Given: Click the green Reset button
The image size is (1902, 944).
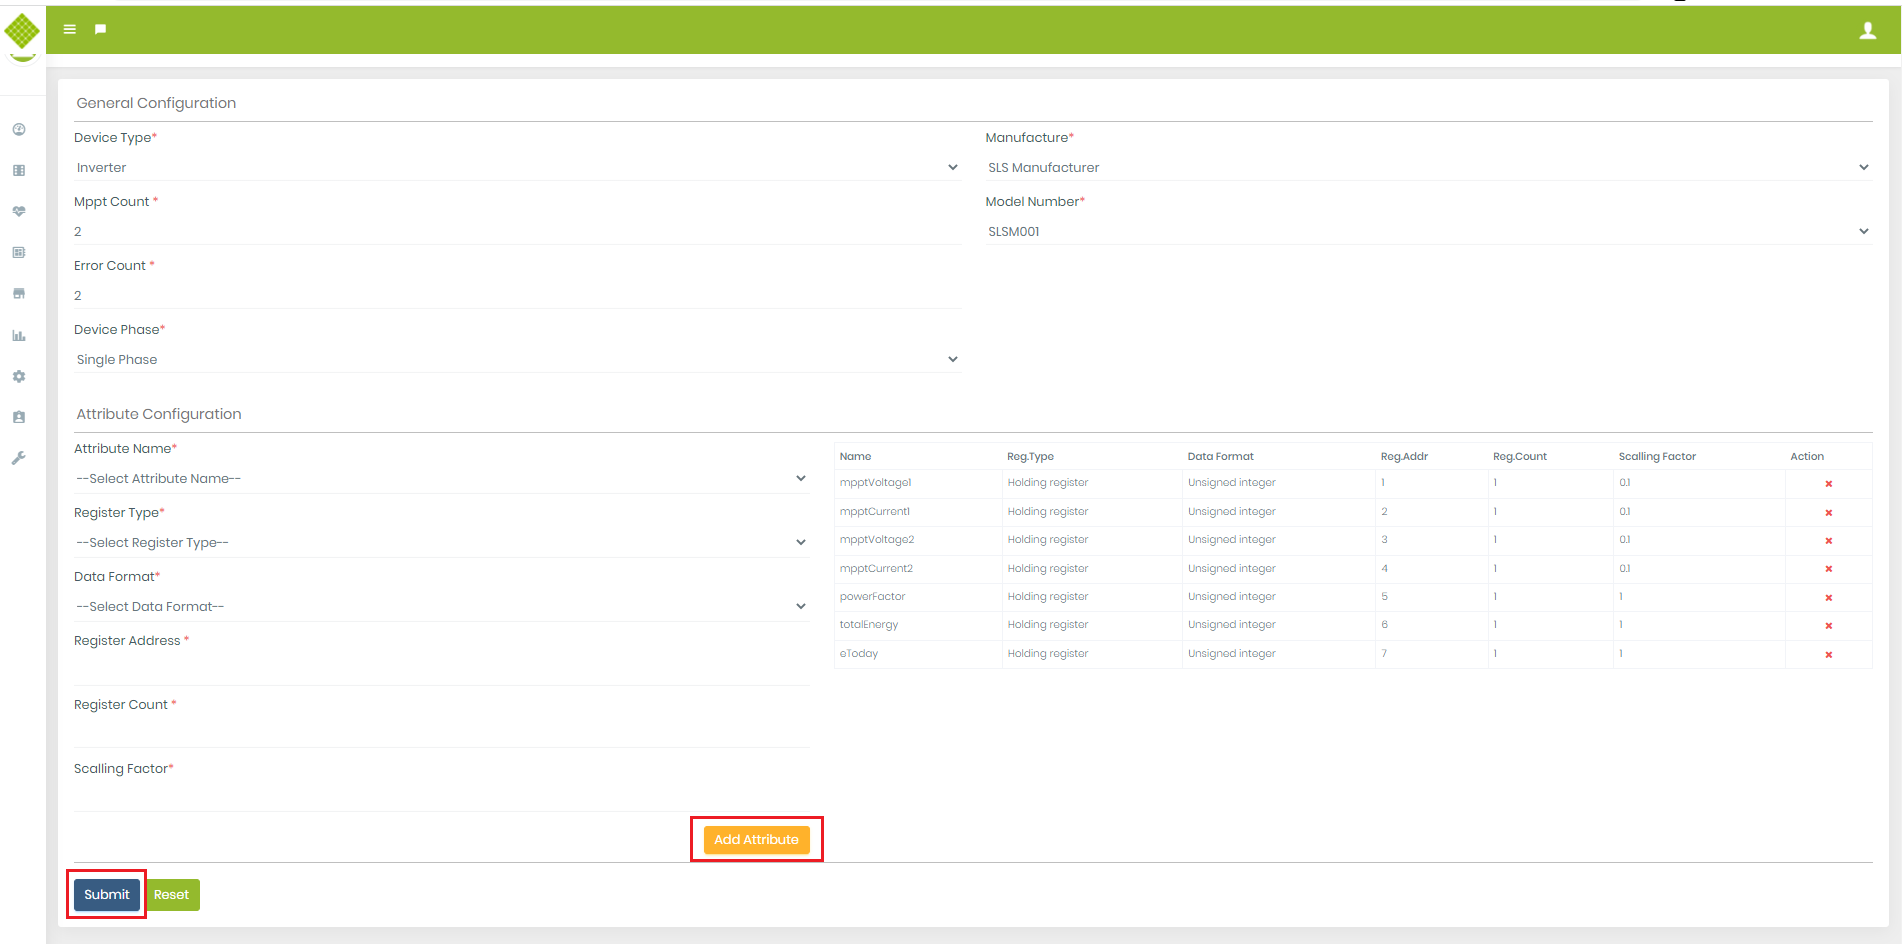Looking at the screenshot, I should 172,895.
